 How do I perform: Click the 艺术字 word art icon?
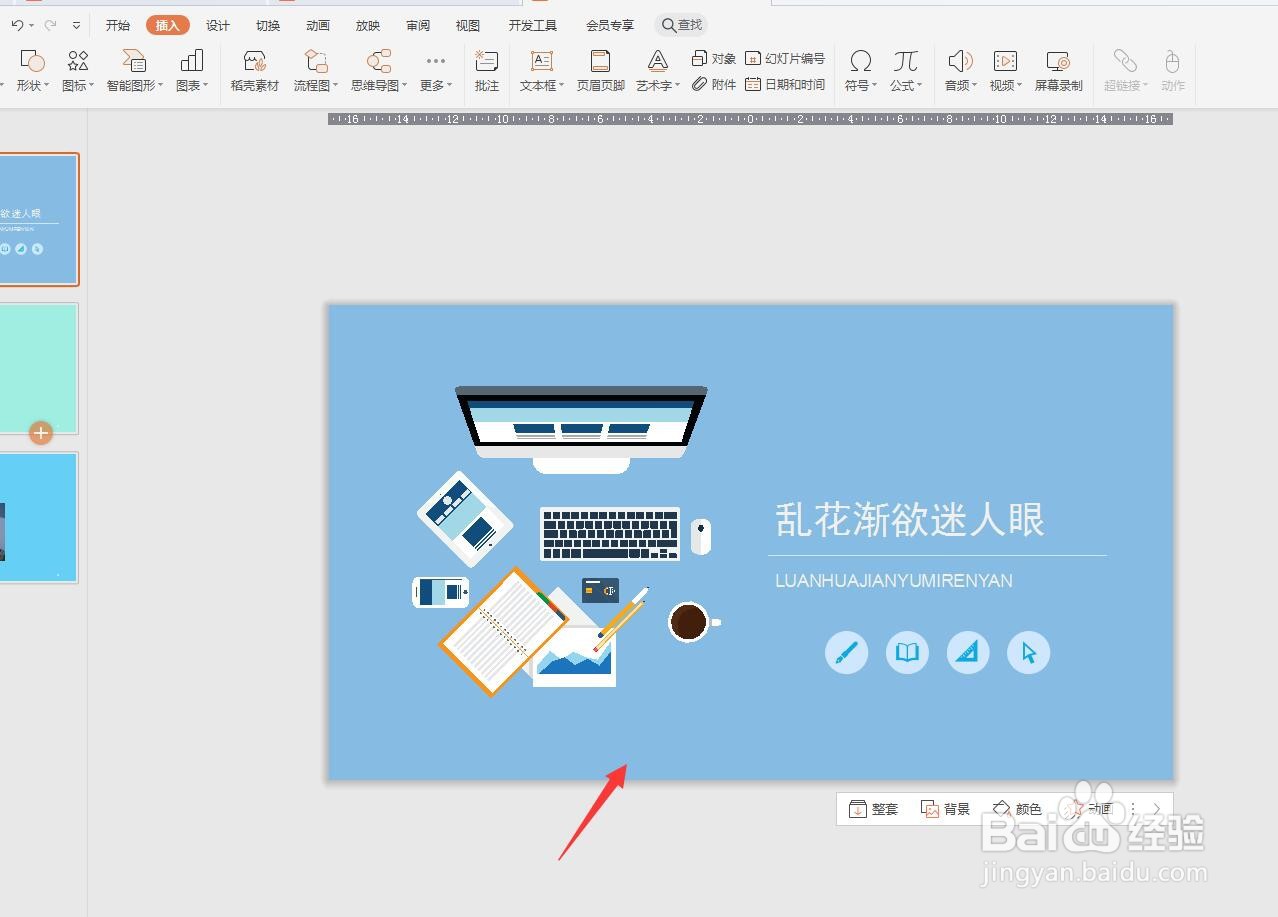[x=657, y=62]
